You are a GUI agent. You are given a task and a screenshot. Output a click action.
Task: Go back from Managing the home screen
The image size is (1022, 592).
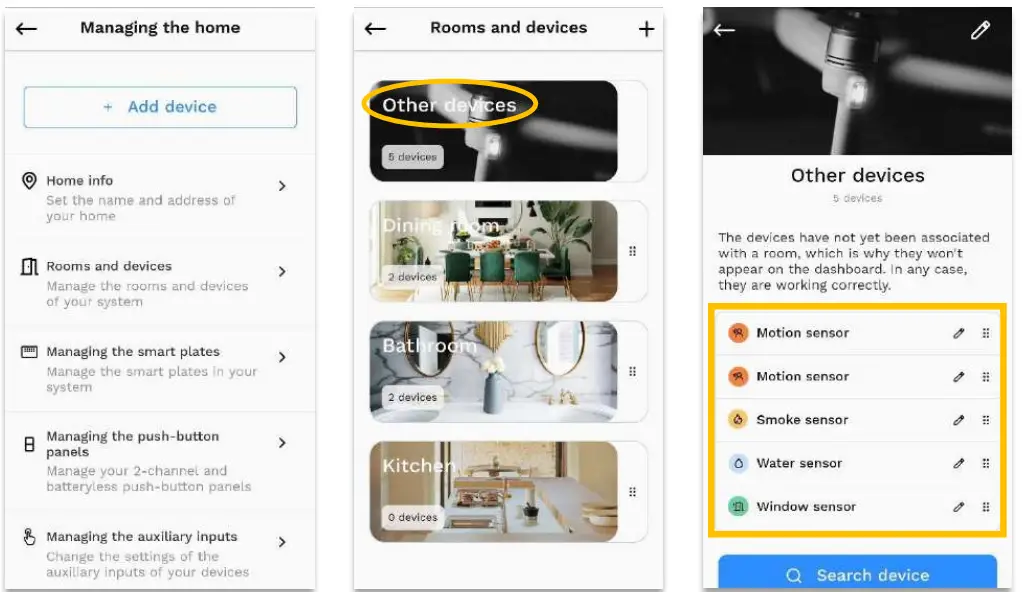point(27,29)
